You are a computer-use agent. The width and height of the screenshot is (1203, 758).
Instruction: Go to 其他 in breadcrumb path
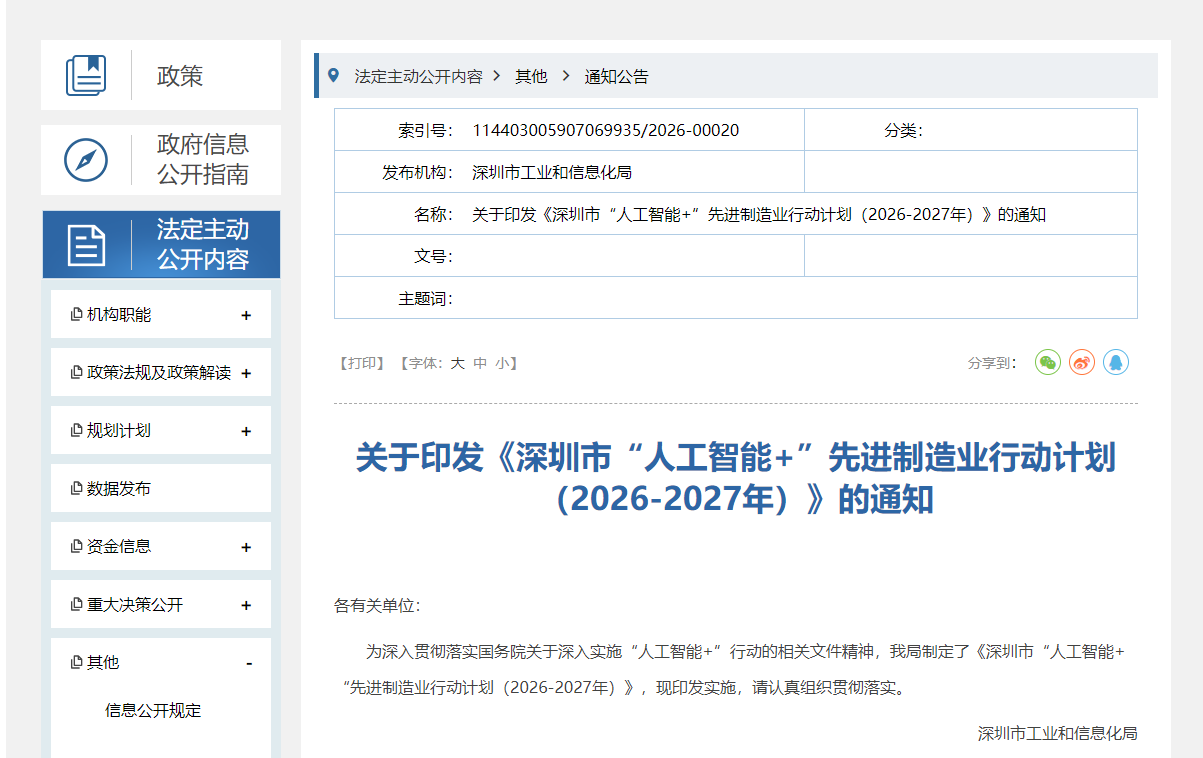tap(531, 77)
